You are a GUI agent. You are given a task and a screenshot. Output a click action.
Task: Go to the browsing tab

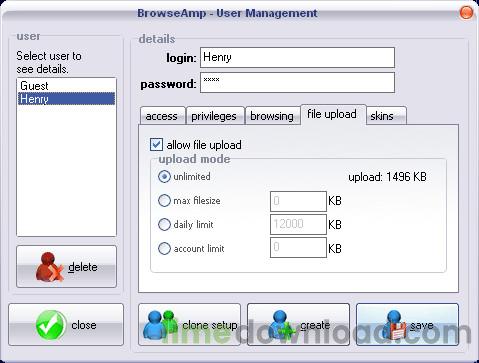point(272,116)
